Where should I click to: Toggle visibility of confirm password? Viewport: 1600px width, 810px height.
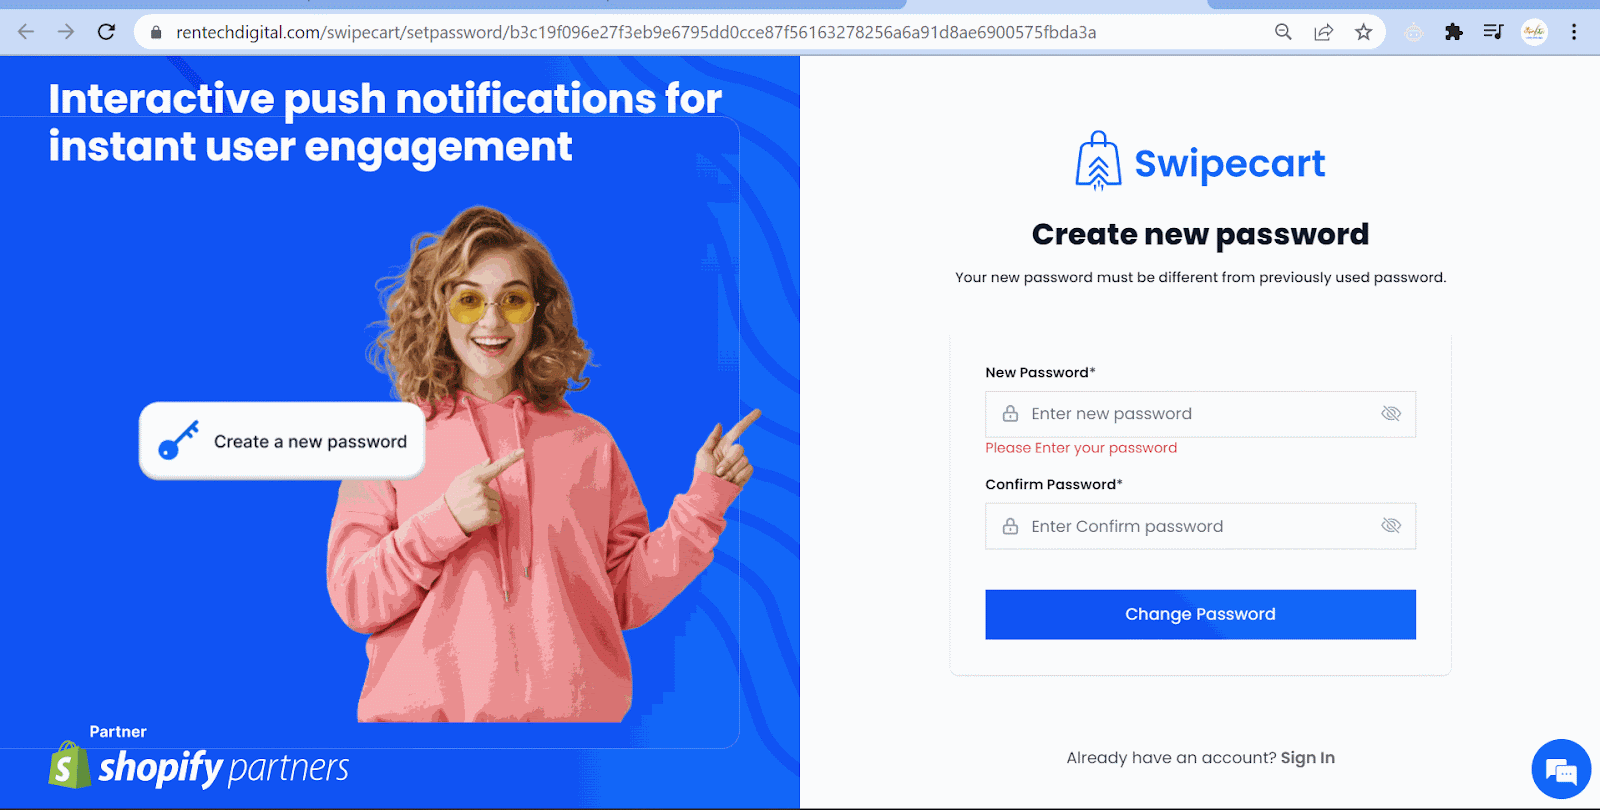click(x=1391, y=526)
